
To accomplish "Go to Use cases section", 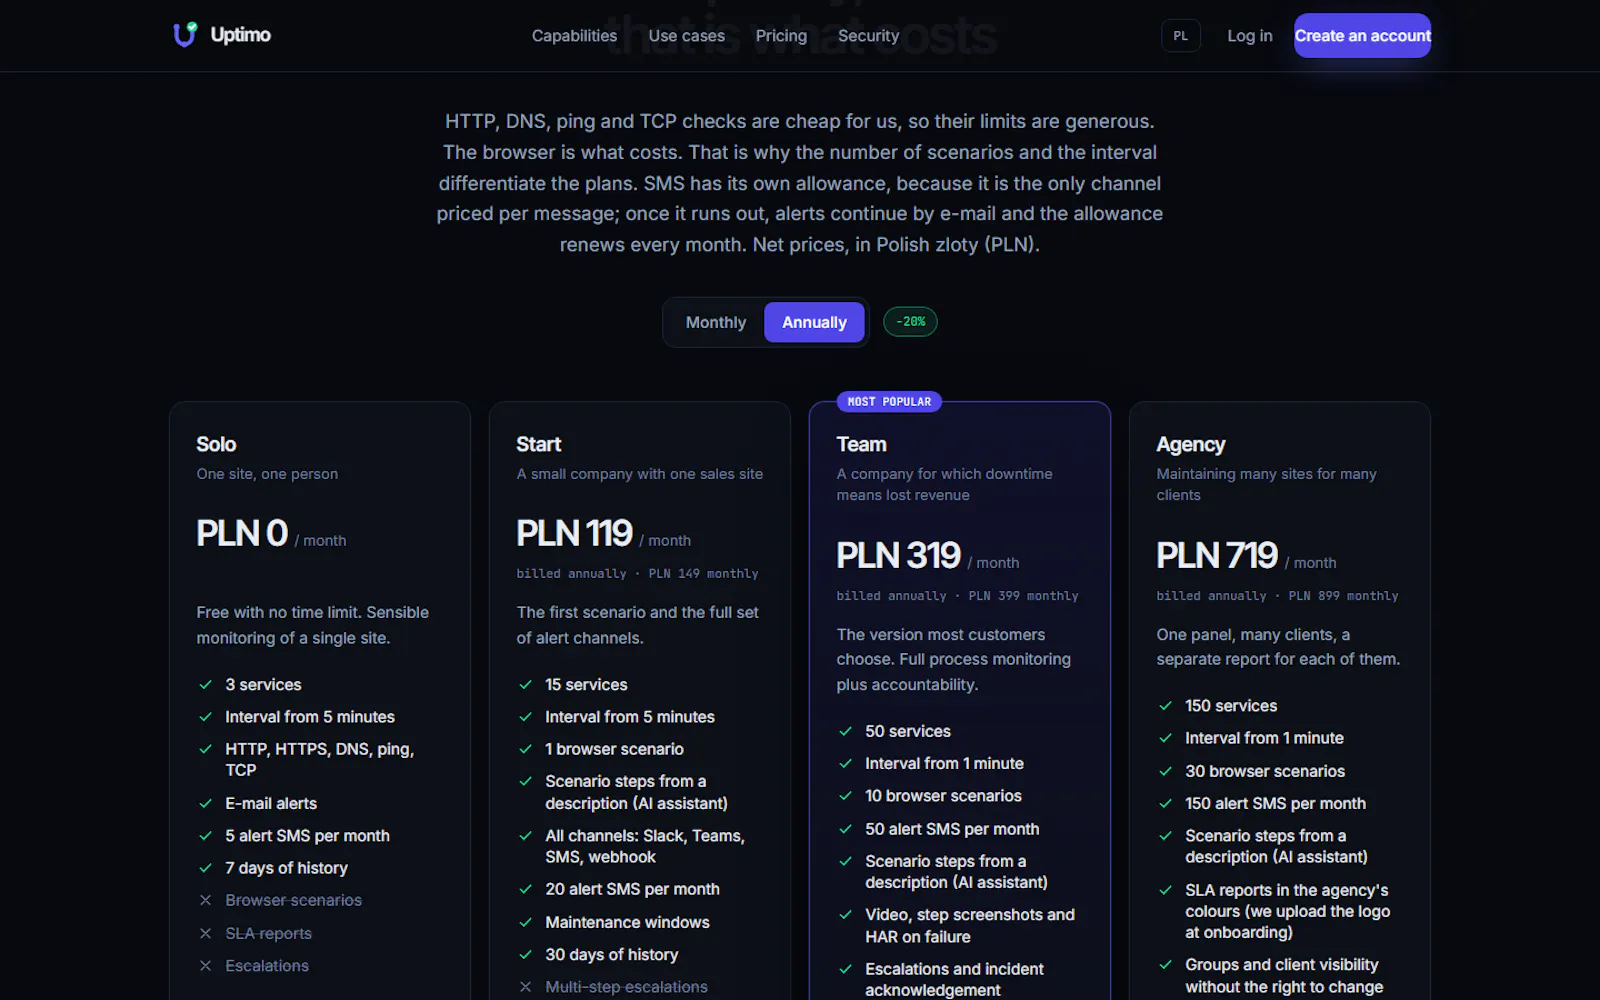I will coord(686,36).
